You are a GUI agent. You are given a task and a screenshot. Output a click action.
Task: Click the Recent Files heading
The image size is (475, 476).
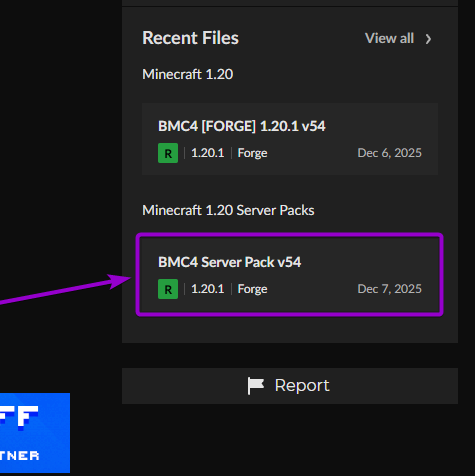click(x=191, y=38)
